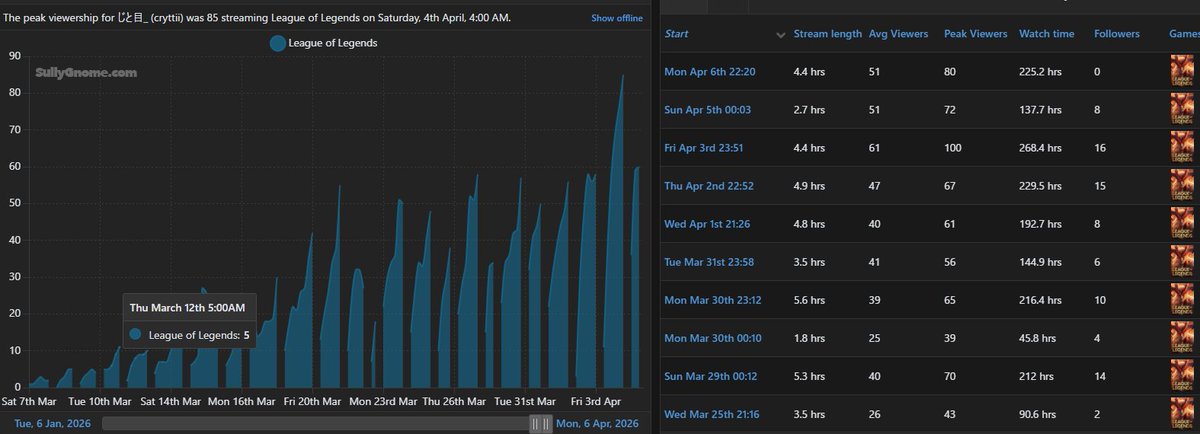This screenshot has height=434, width=1200.
Task: Click the 45.8 hrs watch time cell
Action: tap(1040, 338)
